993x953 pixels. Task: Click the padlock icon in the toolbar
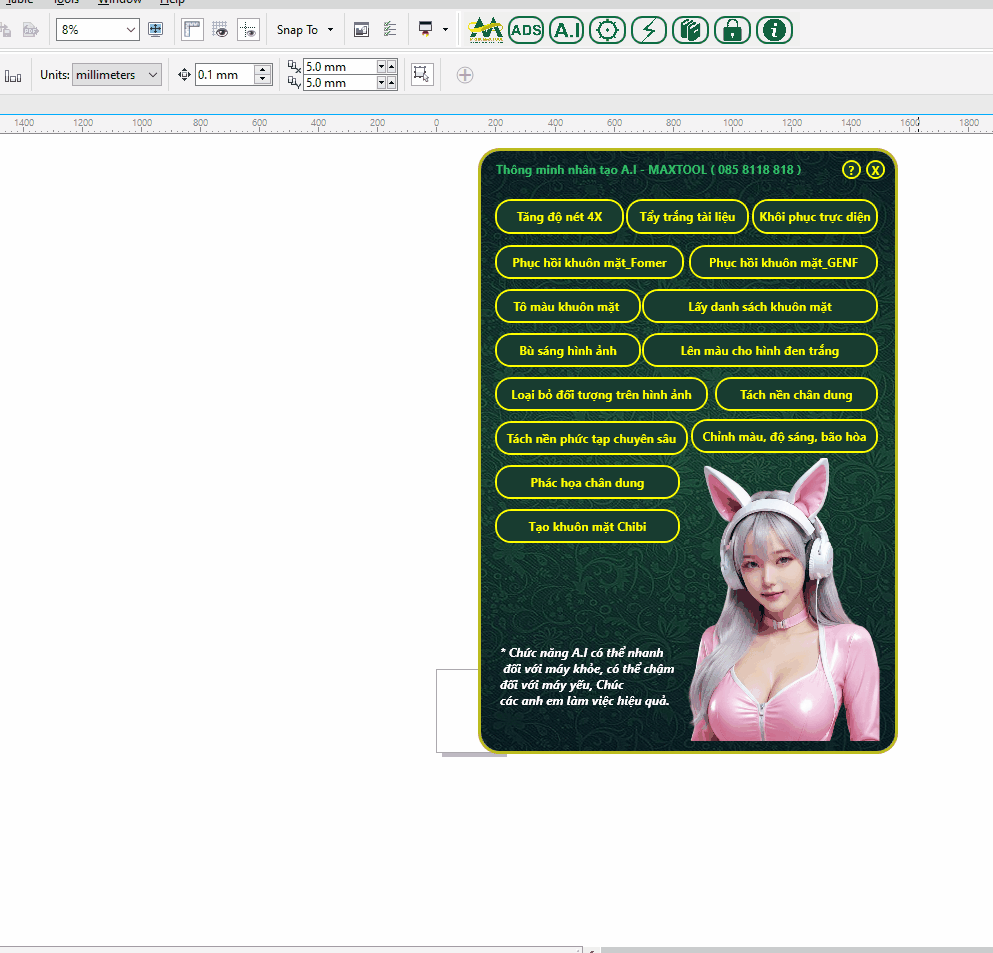732,30
